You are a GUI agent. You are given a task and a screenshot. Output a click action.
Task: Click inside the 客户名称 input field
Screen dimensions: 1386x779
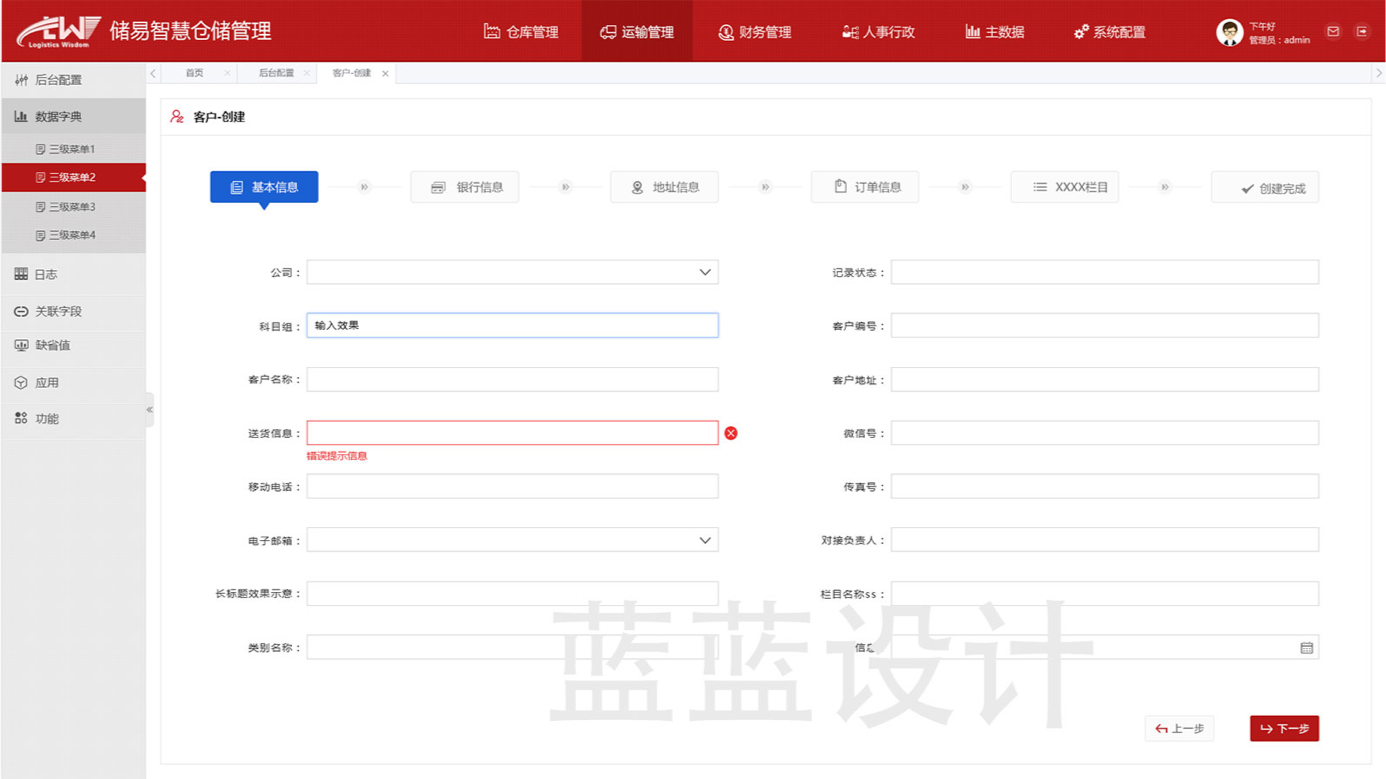tap(512, 379)
